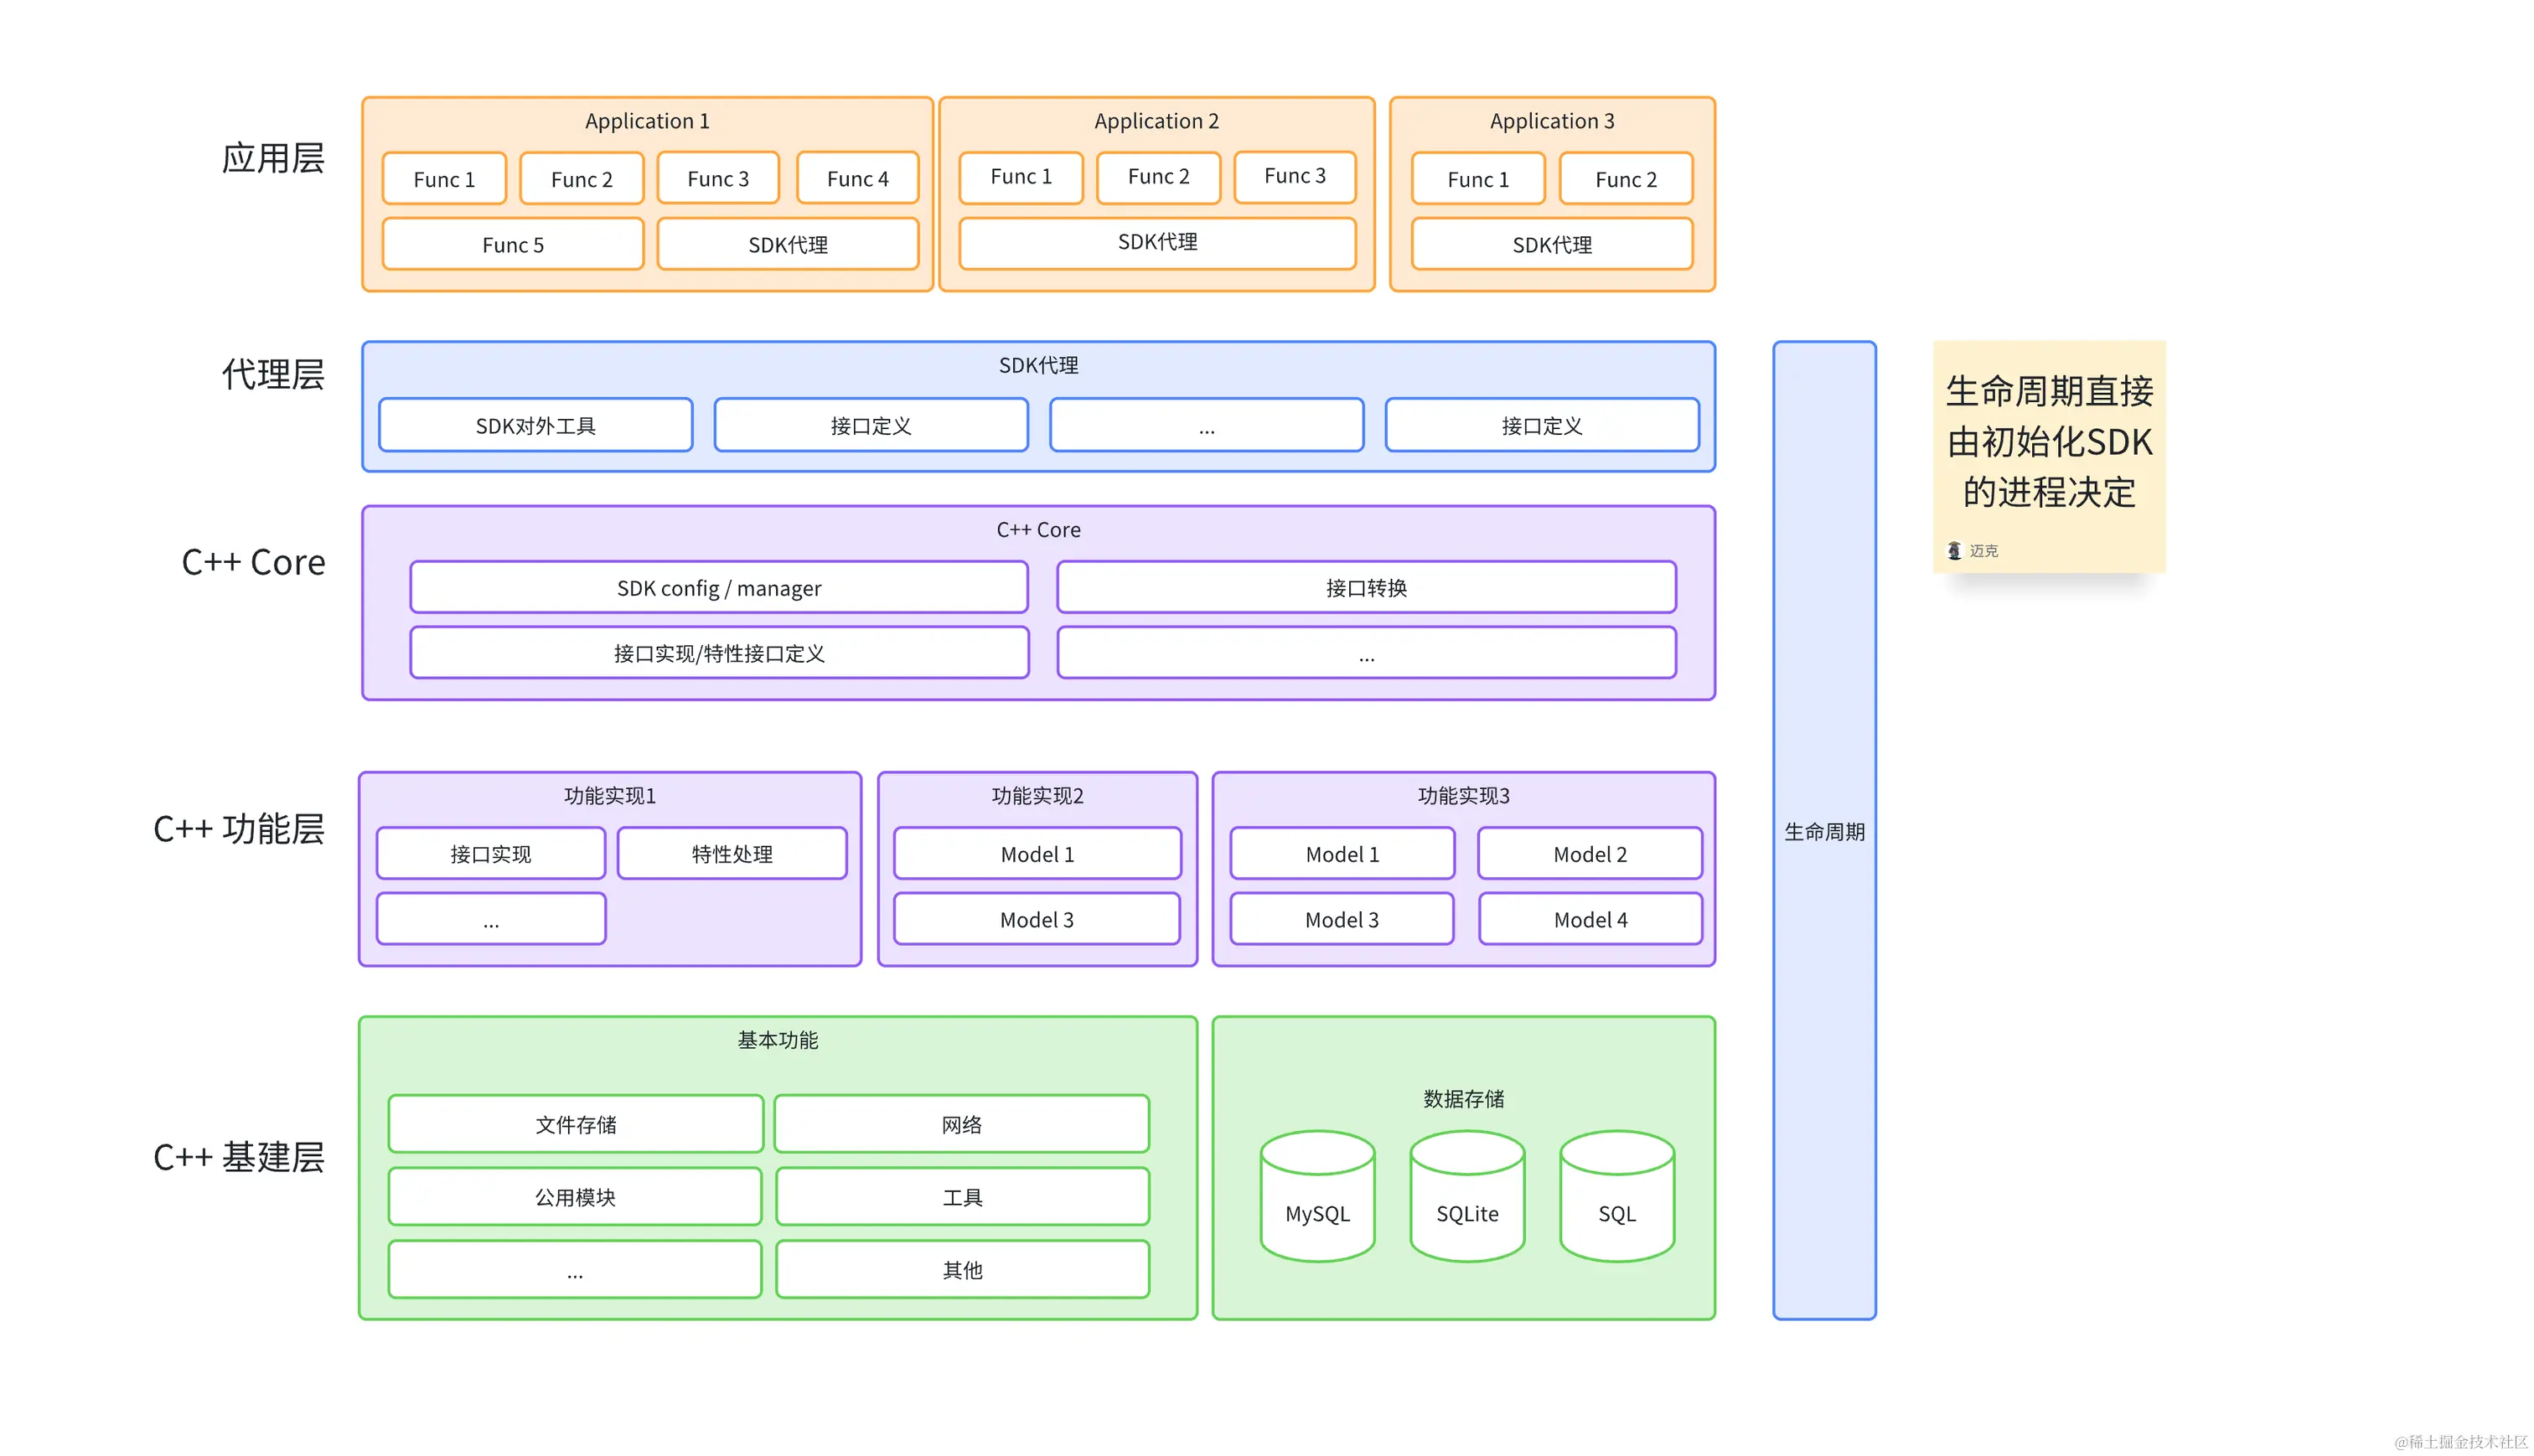Click the tall 生命周期 vertical bar
2534x1456 pixels.
pos(1824,831)
